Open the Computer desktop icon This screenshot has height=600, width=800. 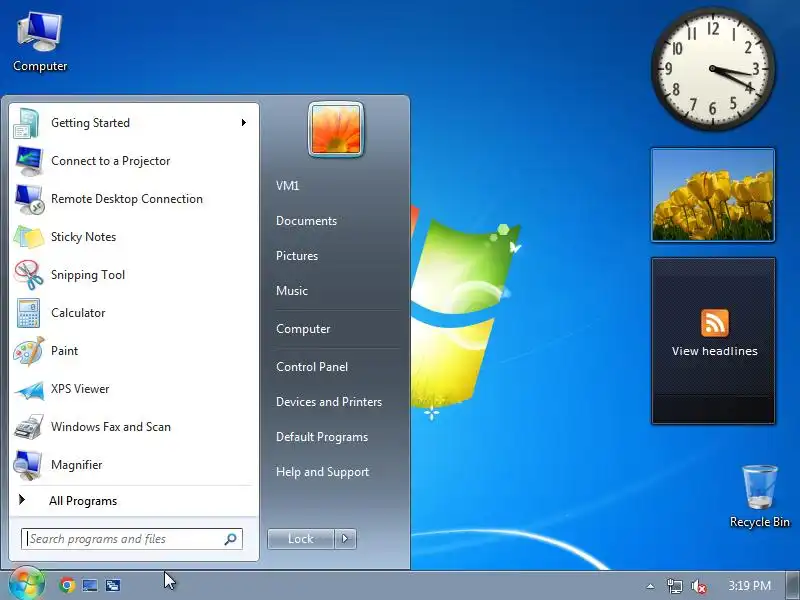click(x=40, y=42)
